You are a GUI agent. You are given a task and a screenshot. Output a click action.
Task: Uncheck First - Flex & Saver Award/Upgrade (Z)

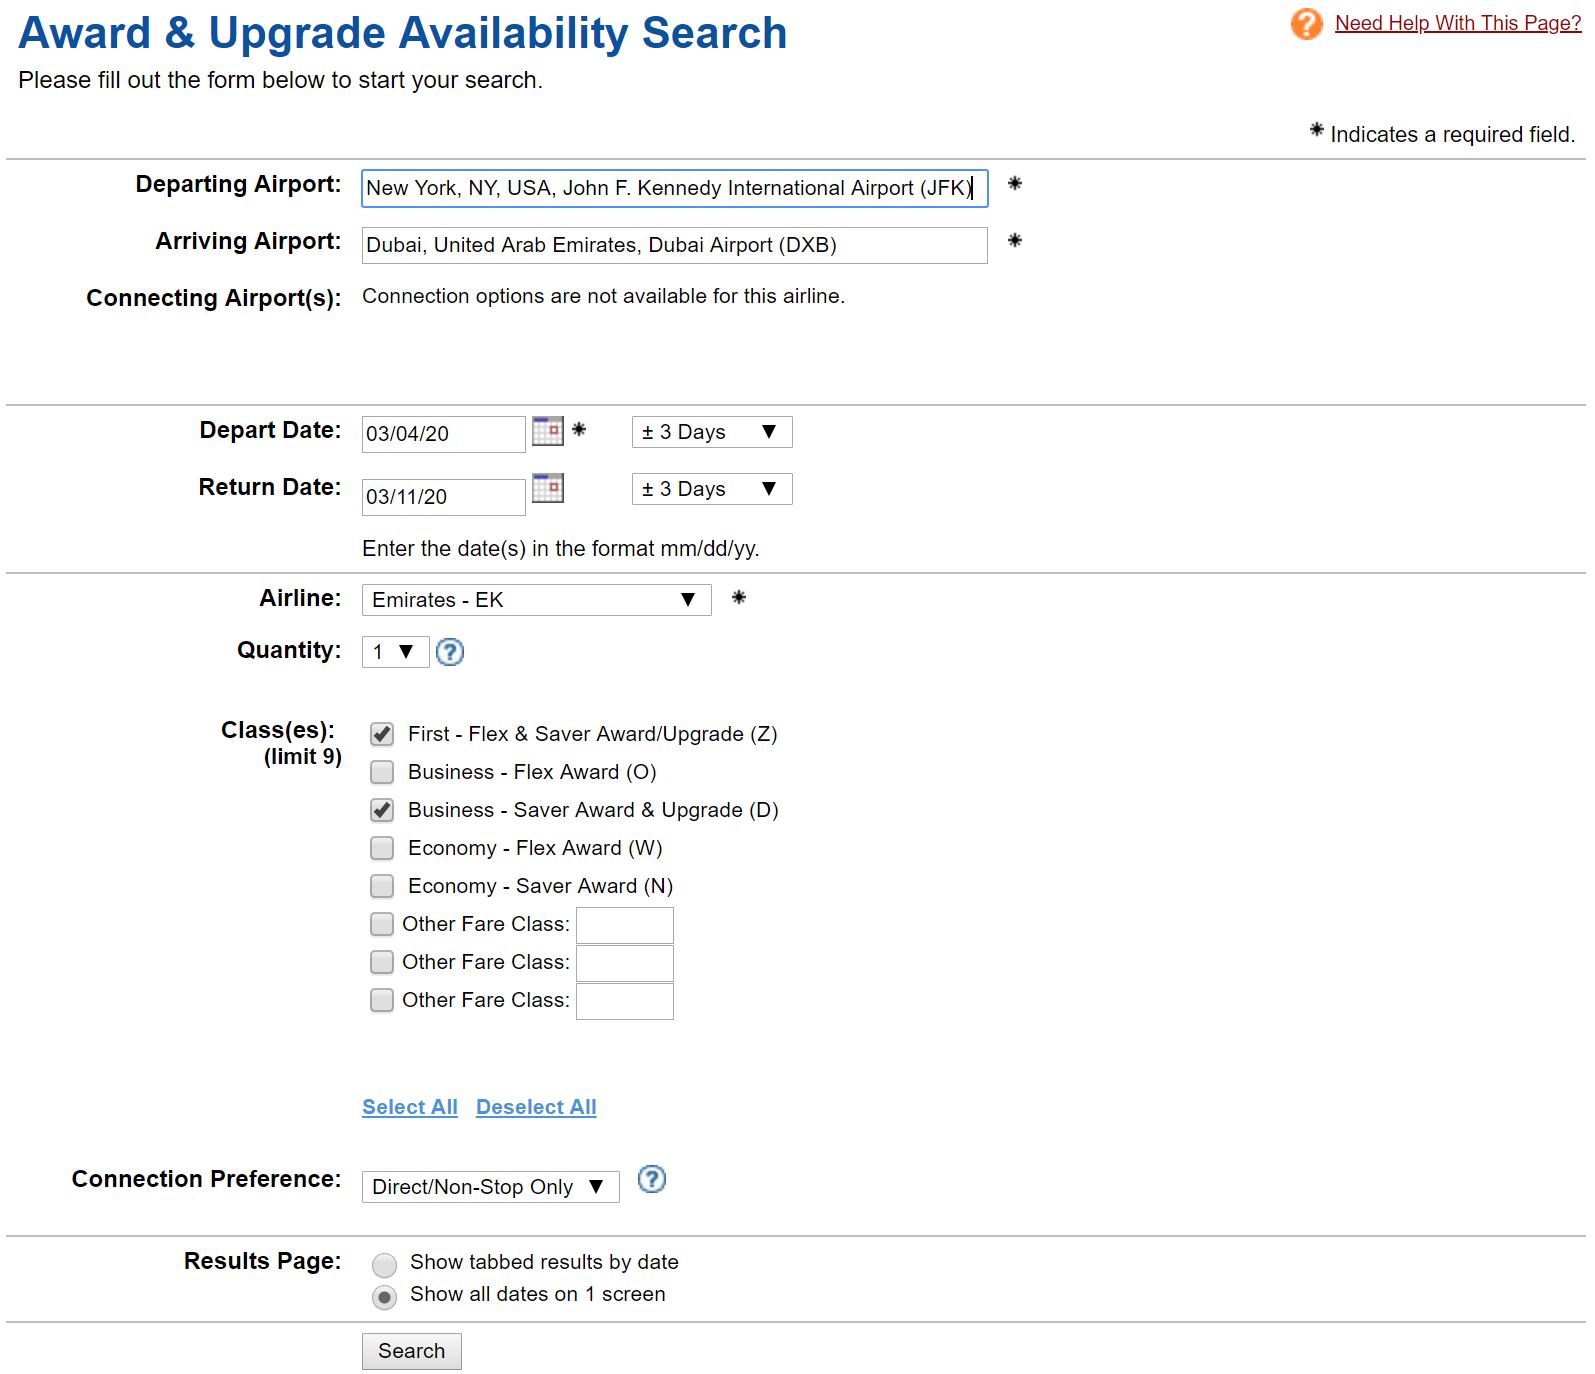pos(382,734)
